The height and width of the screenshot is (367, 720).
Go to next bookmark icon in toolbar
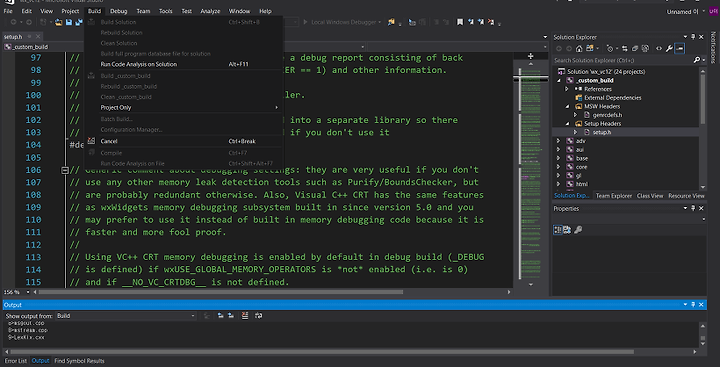pos(481,22)
